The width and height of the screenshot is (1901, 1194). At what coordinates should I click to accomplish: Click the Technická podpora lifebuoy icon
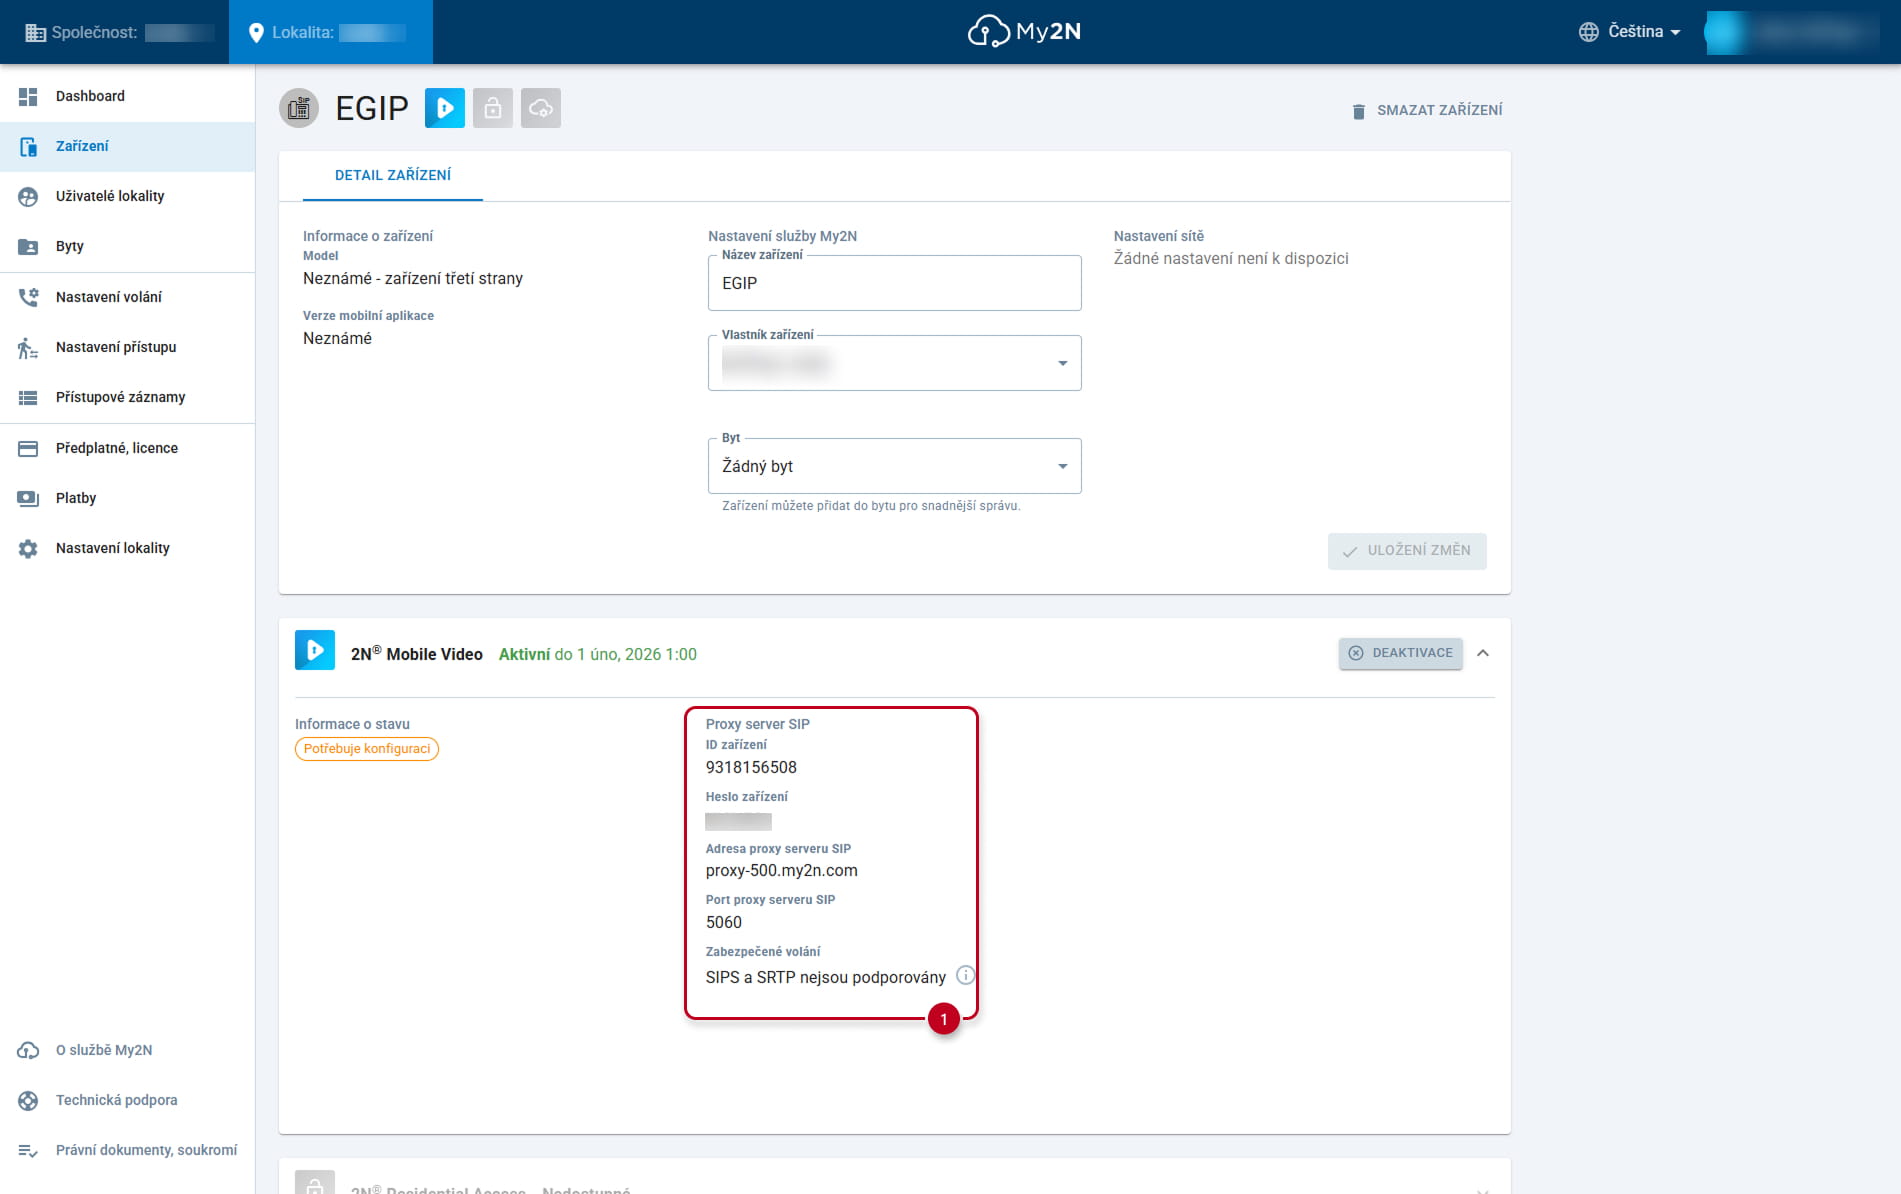click(x=28, y=1100)
